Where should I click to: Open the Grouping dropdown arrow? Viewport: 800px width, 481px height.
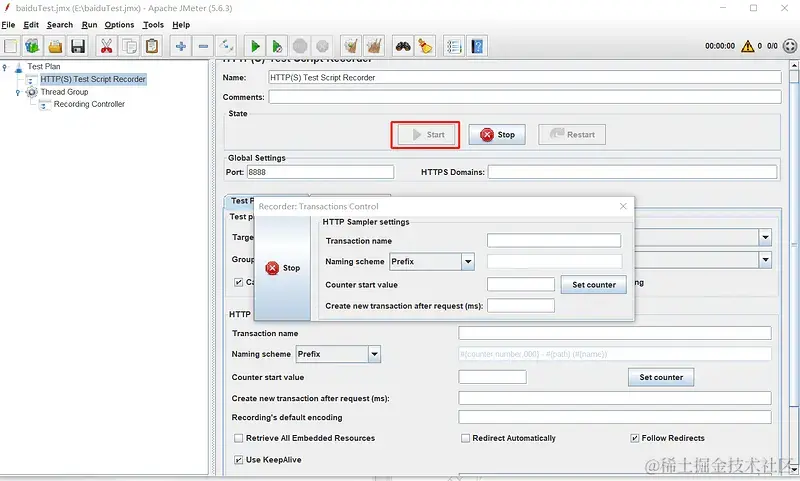[x=765, y=260]
